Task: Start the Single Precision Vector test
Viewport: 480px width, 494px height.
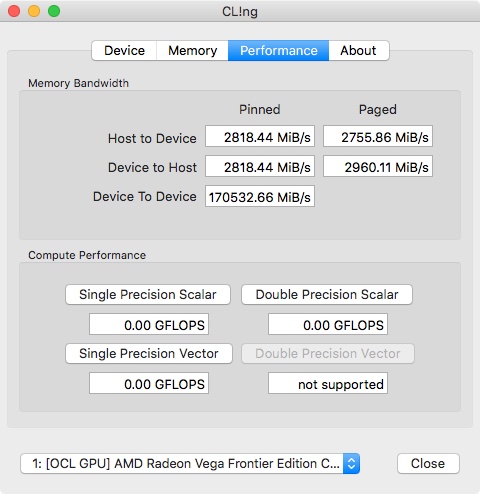Action: coord(149,353)
